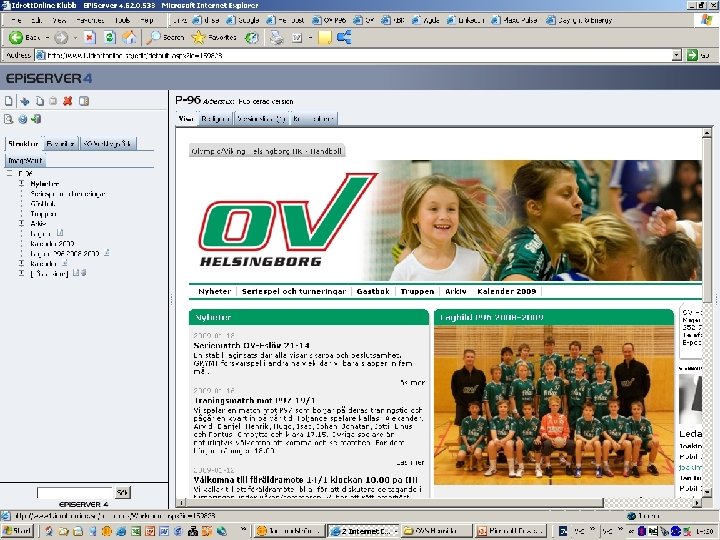The image size is (720, 540).
Task: Click Läs mer under Träningsmatch article
Action: 411,462
